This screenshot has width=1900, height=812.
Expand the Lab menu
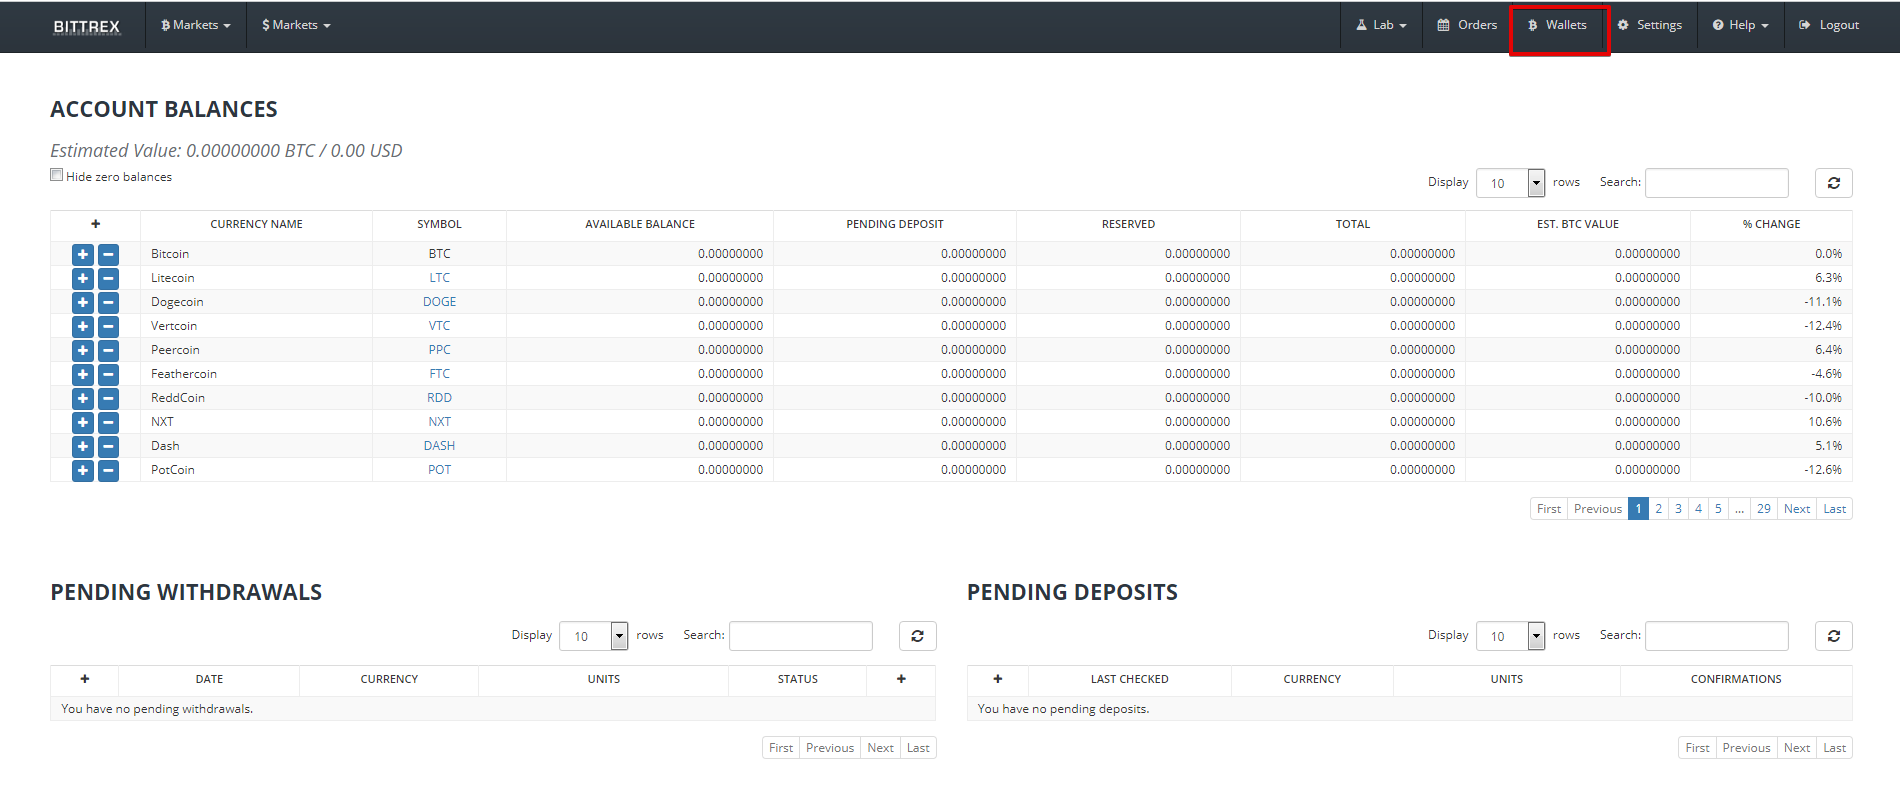[1381, 25]
